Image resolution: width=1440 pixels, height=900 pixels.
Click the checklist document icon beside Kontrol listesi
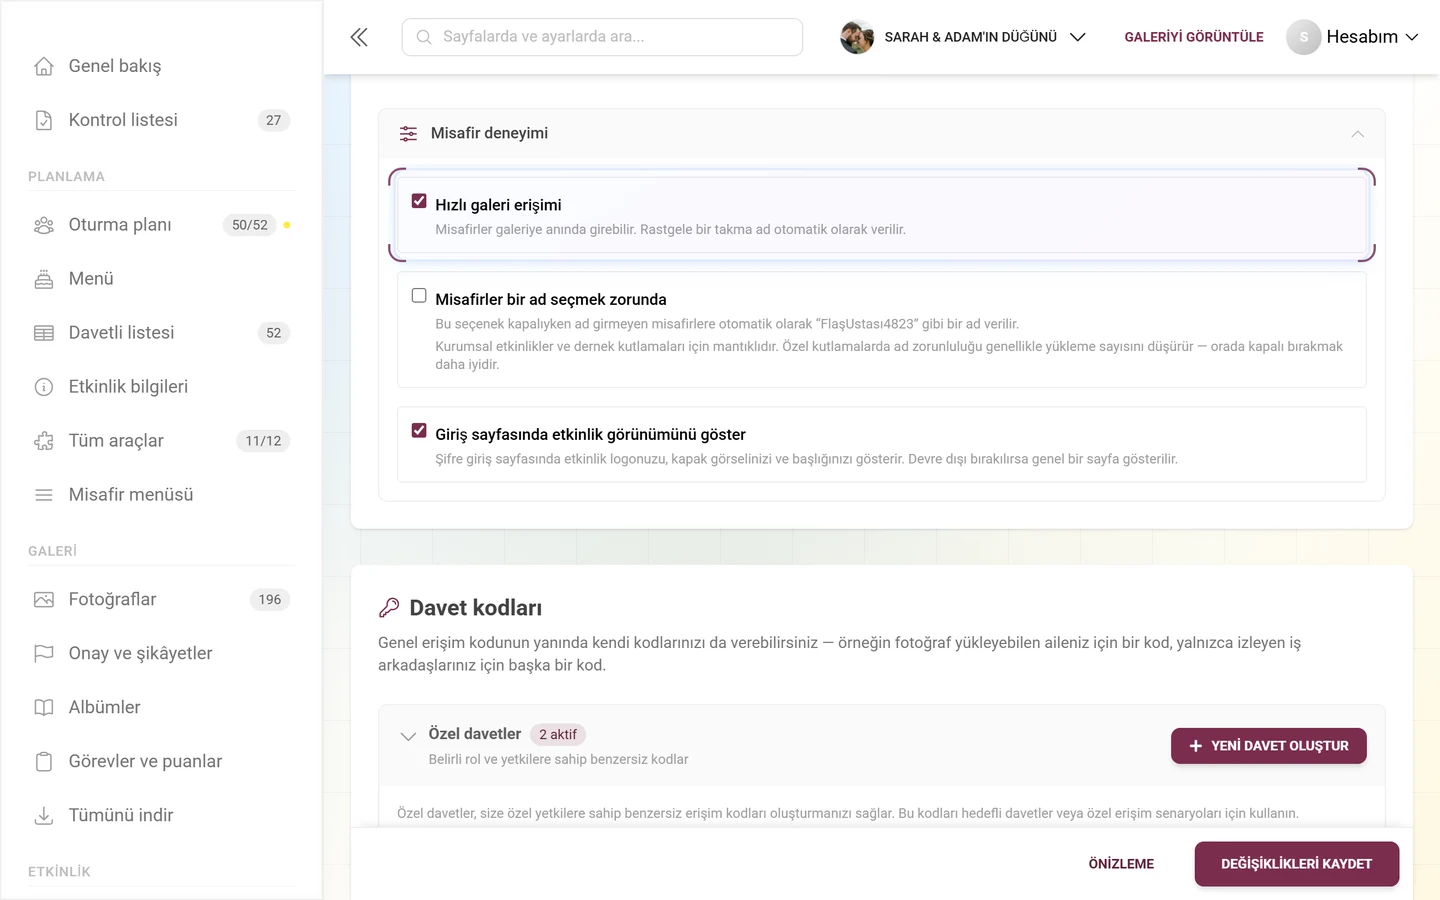[44, 120]
